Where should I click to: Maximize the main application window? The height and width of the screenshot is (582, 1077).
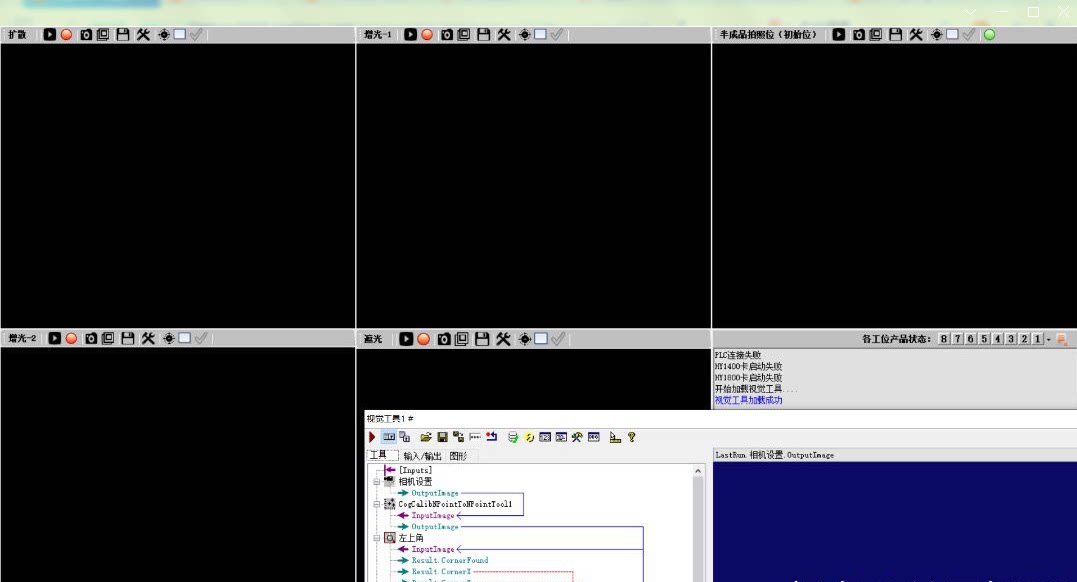(x=1033, y=12)
